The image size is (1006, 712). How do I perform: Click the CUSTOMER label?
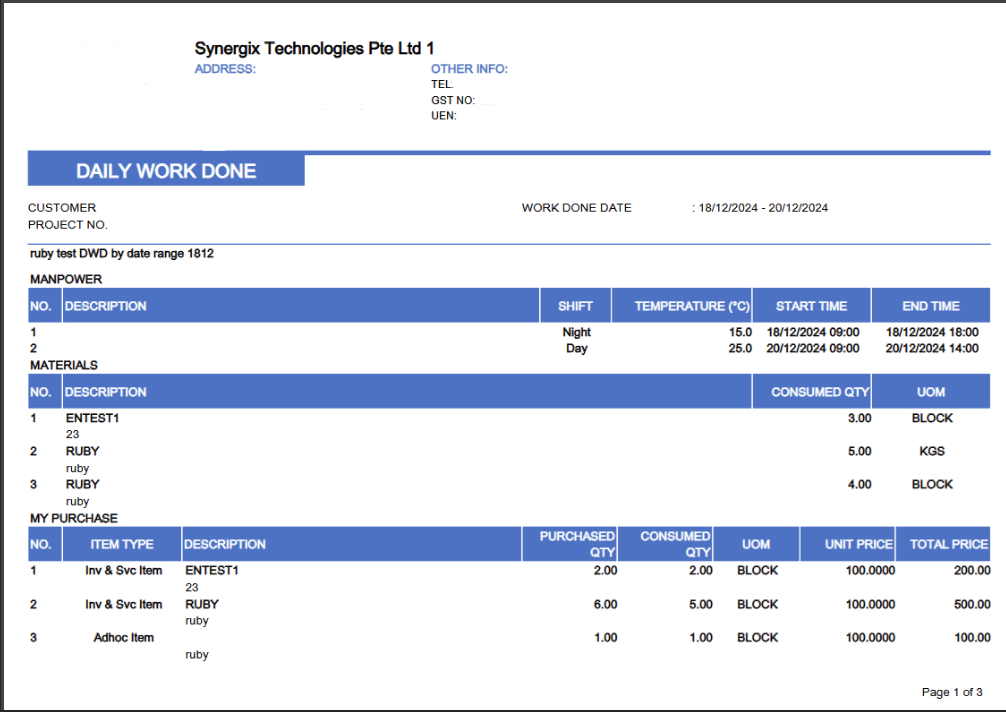pyautogui.click(x=61, y=207)
